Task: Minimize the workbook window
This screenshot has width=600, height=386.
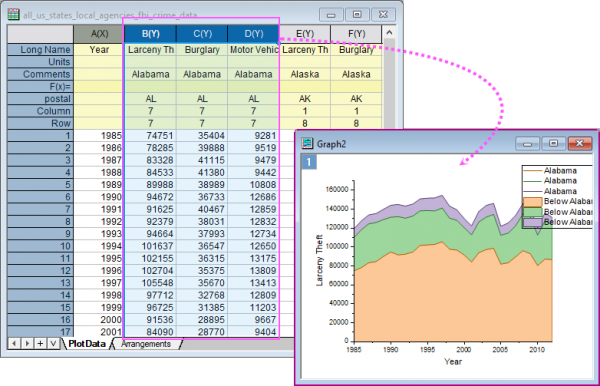Action: point(331,15)
